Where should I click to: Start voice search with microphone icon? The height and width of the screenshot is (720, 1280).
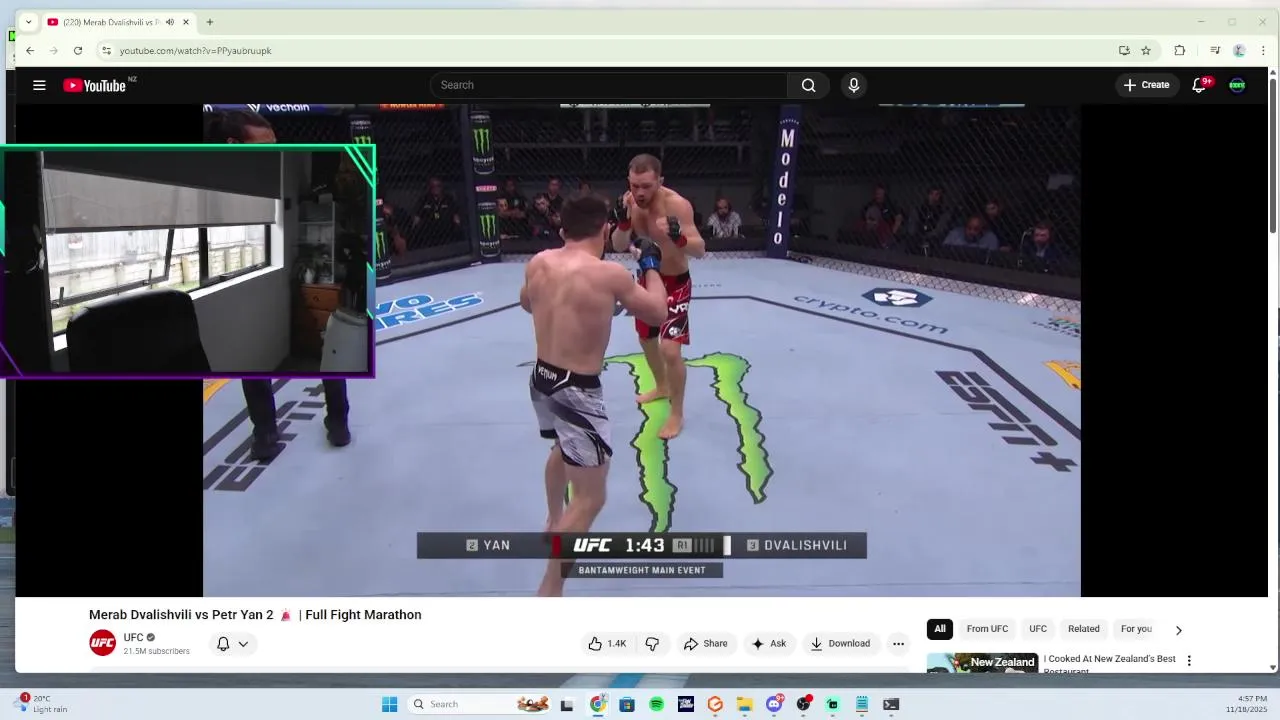tap(853, 85)
